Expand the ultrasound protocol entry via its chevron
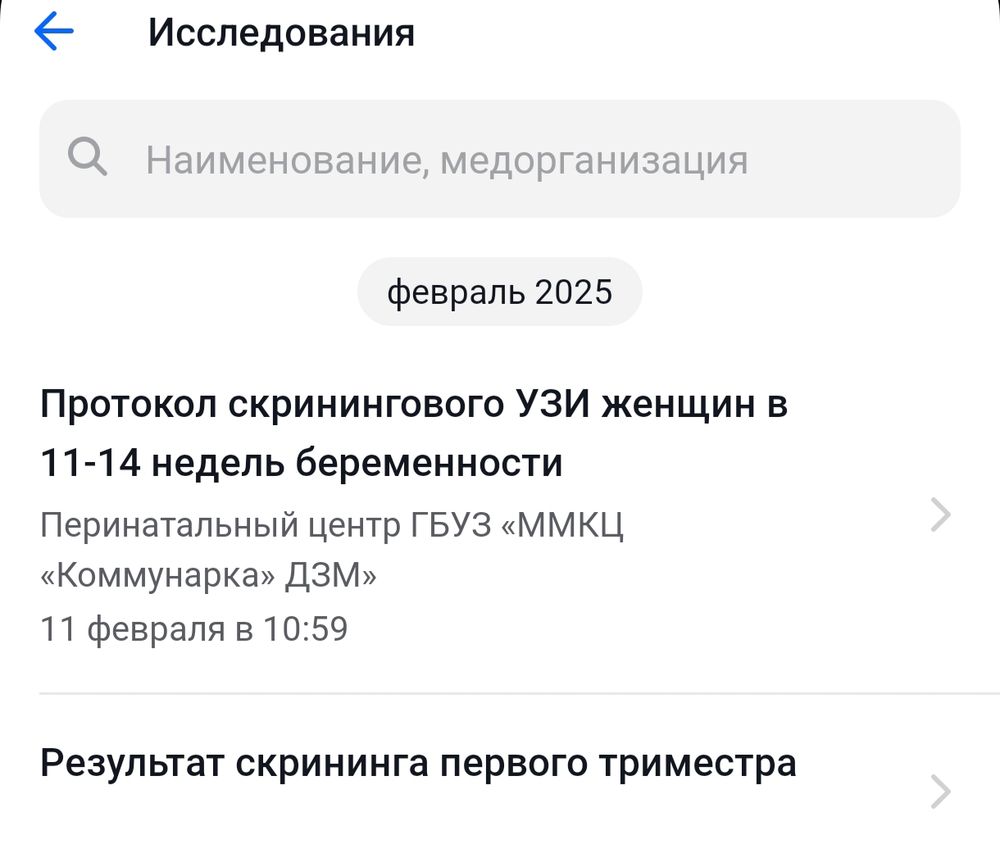This screenshot has height=866, width=1000. click(x=940, y=514)
